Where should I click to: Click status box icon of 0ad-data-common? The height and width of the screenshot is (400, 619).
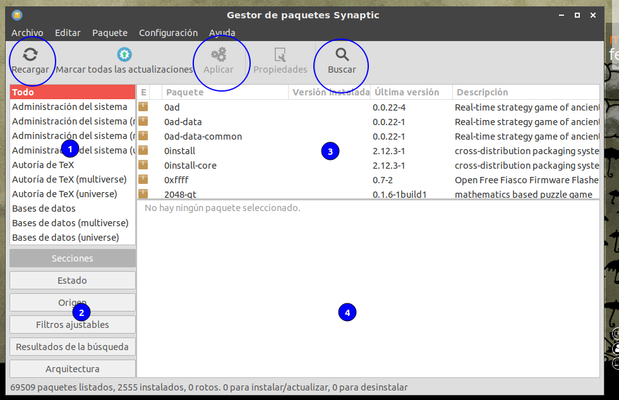(x=143, y=136)
